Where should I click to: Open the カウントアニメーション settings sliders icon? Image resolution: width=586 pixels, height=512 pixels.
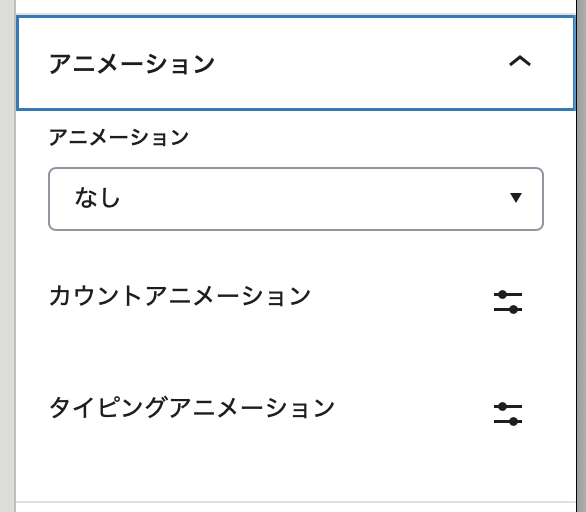(x=508, y=302)
